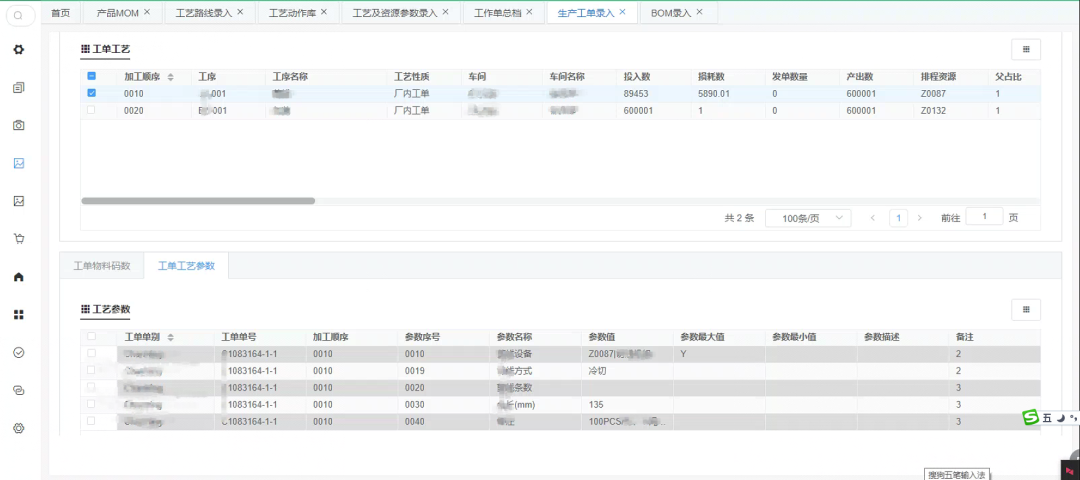Image resolution: width=1080 pixels, height=480 pixels.
Task: Select the blue highlighted picture sidebar icon
Action: [19, 163]
